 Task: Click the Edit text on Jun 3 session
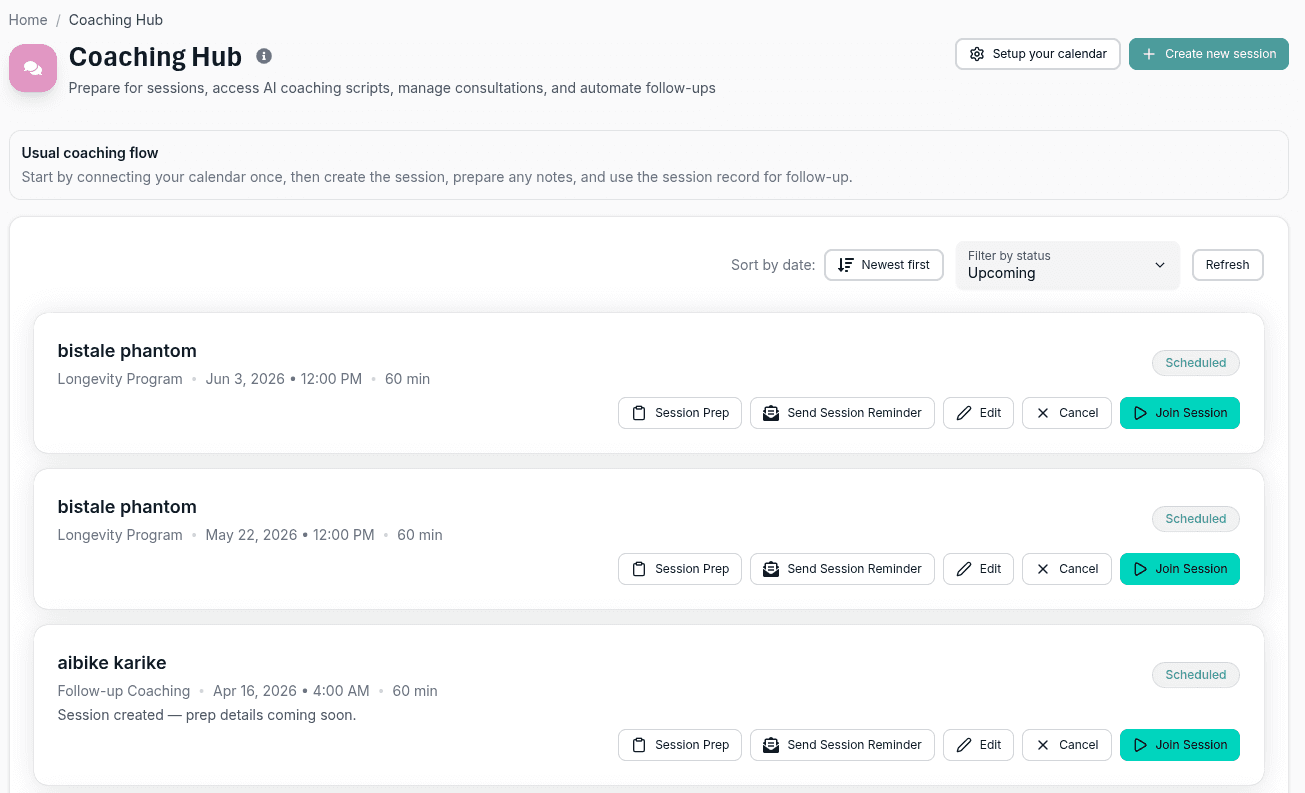pos(990,413)
